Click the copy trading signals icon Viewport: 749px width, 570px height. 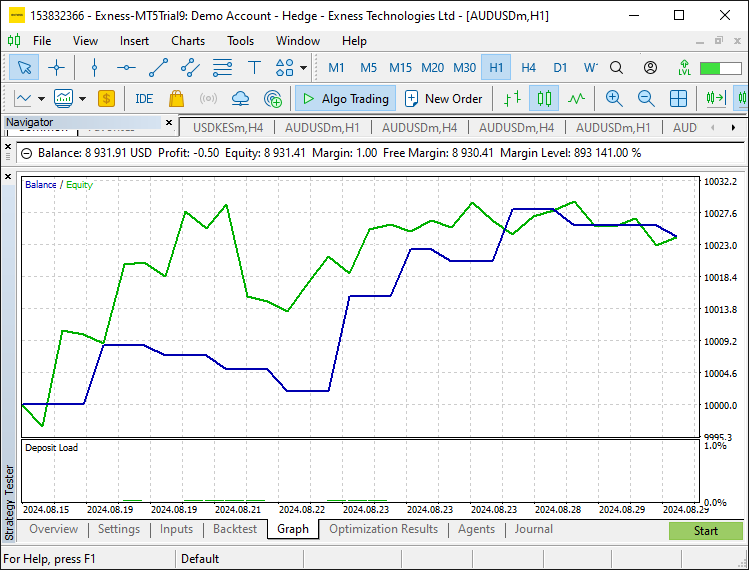pos(273,99)
